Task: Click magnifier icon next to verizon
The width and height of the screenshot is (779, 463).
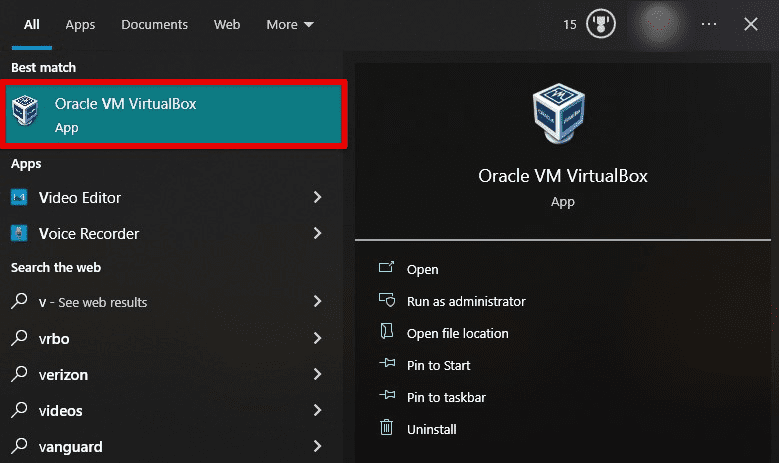Action: click(19, 374)
